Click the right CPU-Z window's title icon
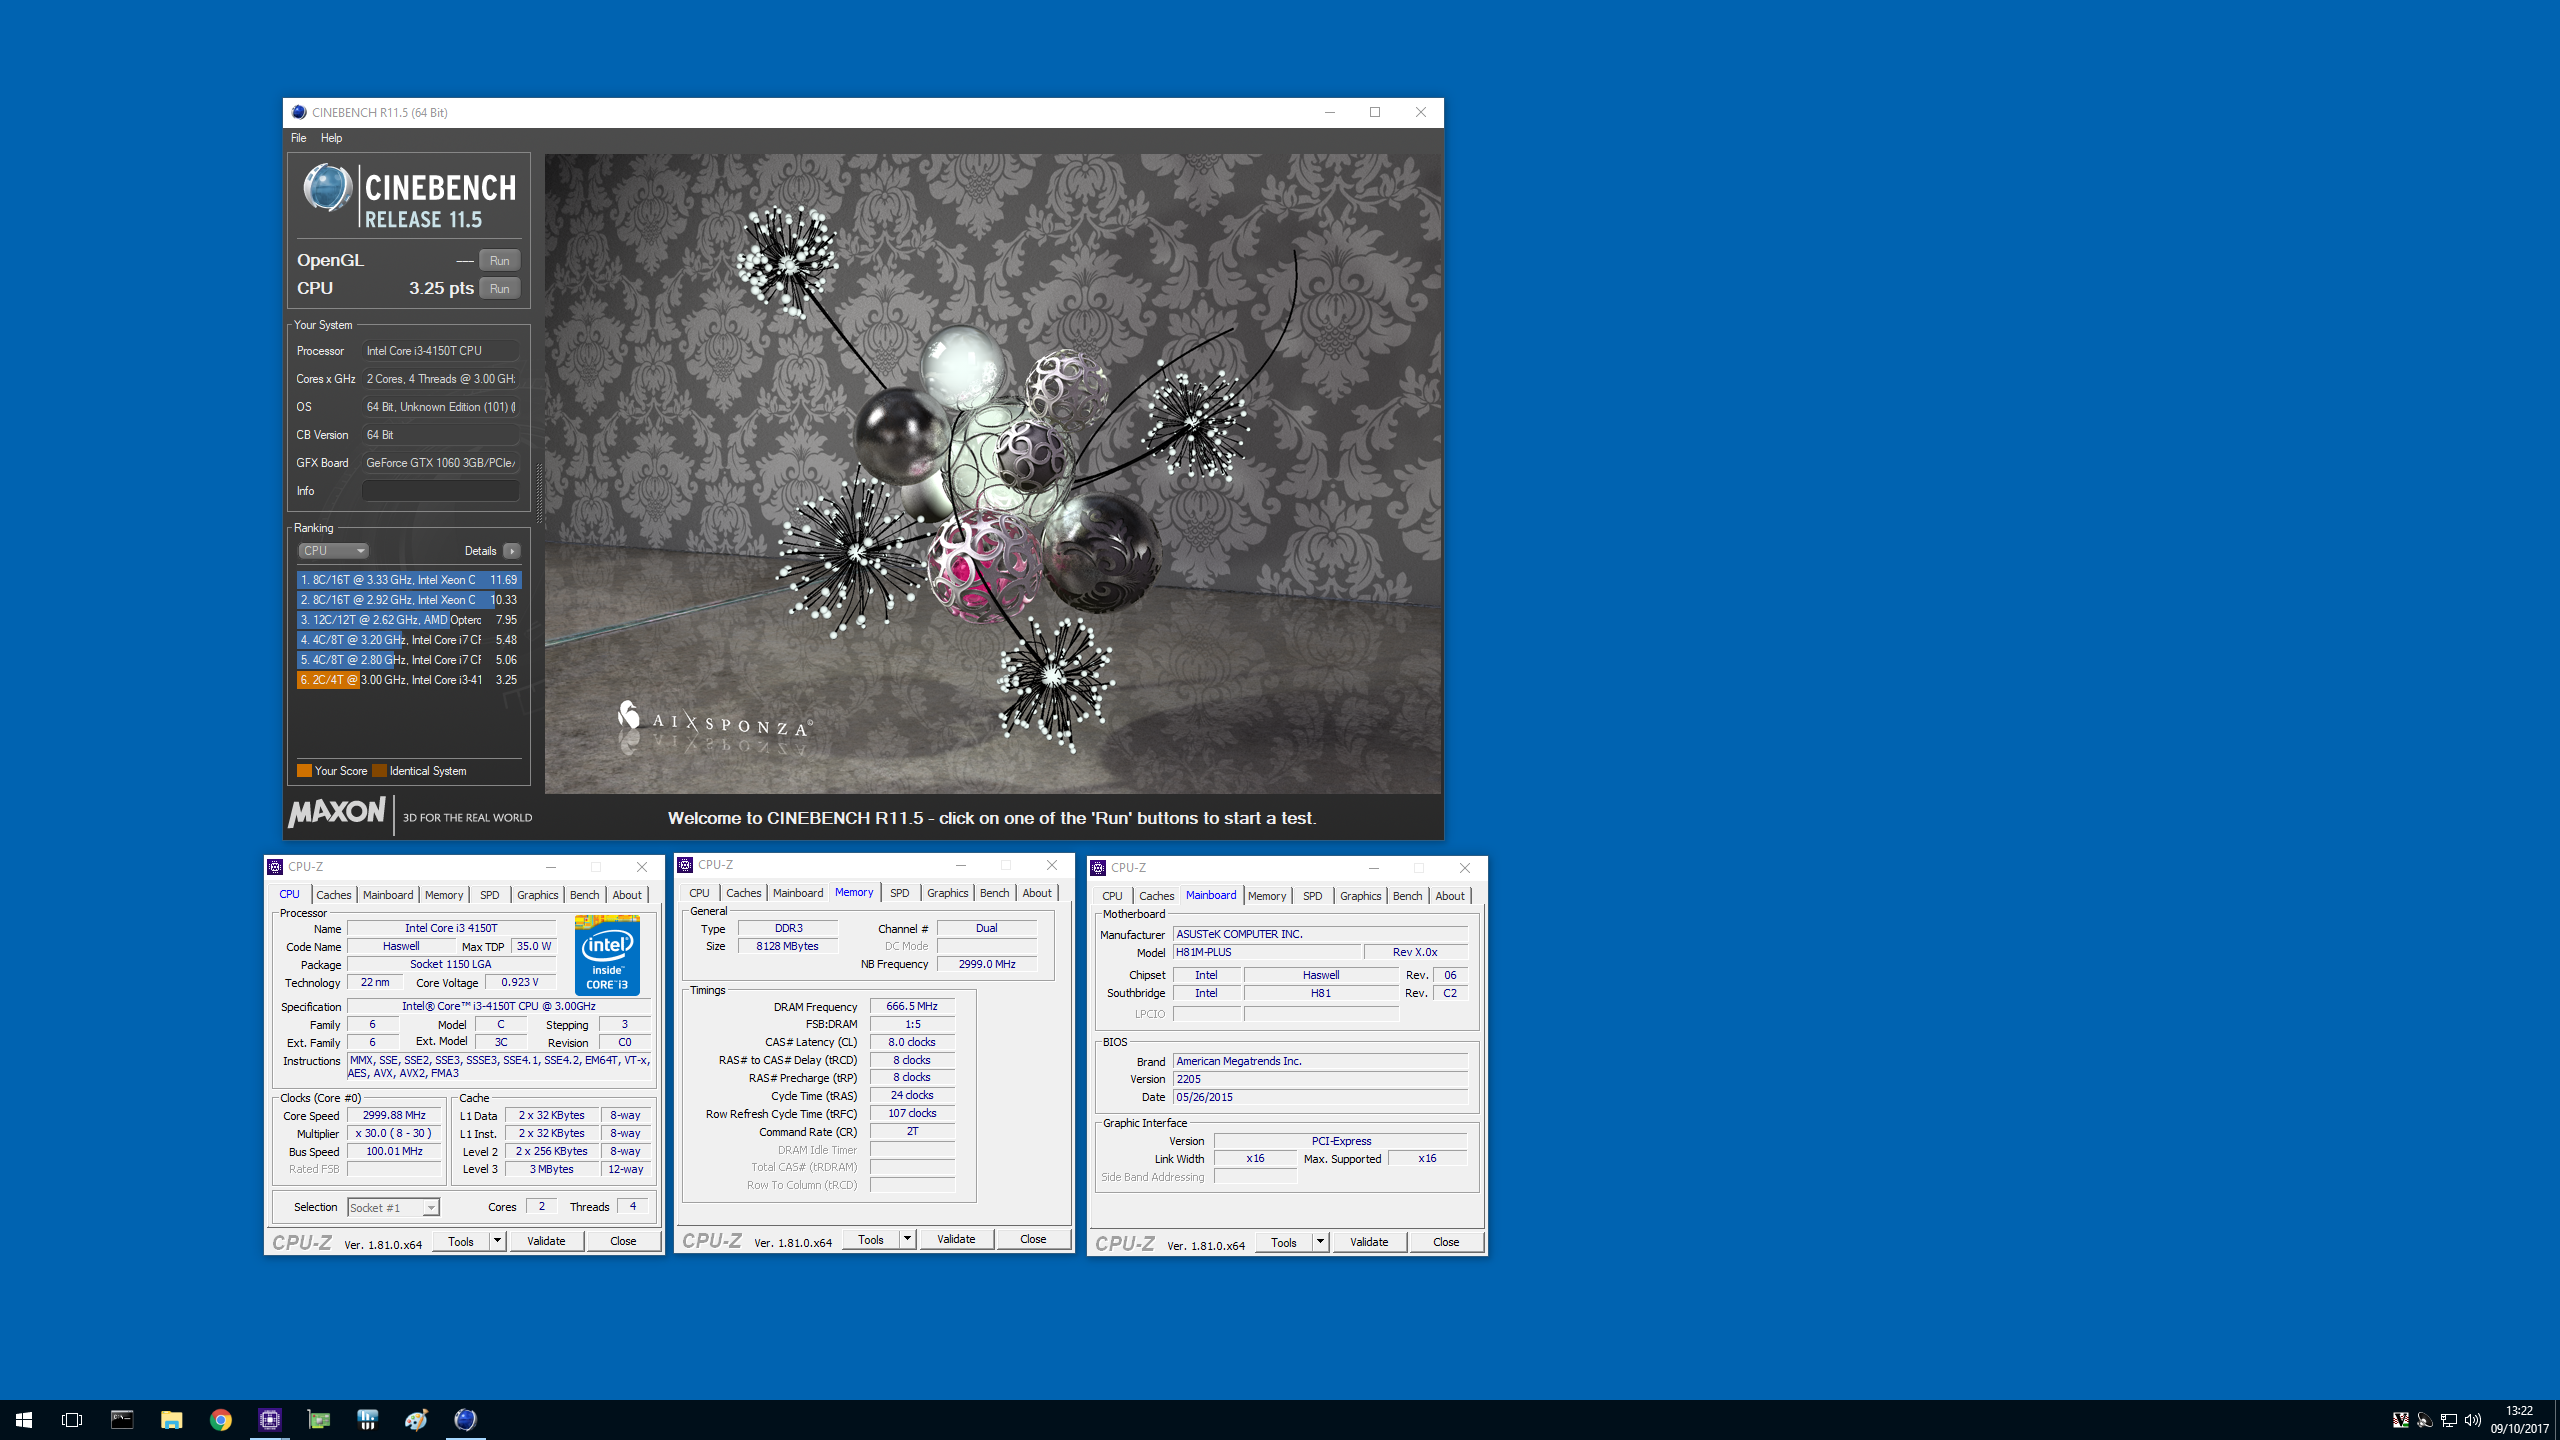Image resolution: width=2560 pixels, height=1440 pixels. [1098, 868]
